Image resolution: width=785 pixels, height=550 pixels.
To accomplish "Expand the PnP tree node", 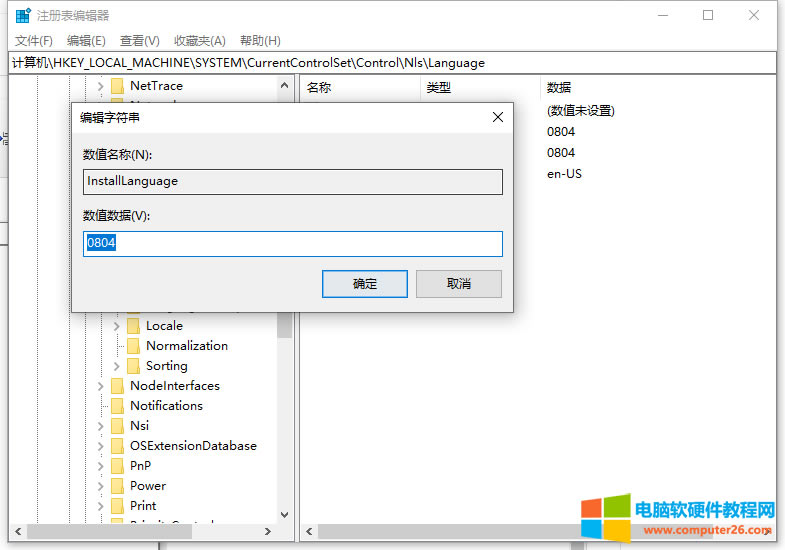I will (x=101, y=466).
